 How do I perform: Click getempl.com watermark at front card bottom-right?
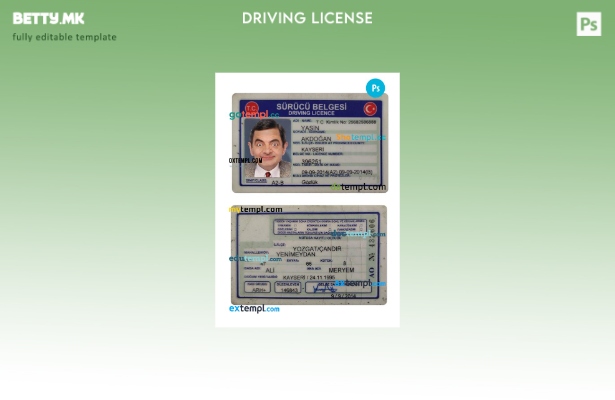click(x=358, y=186)
